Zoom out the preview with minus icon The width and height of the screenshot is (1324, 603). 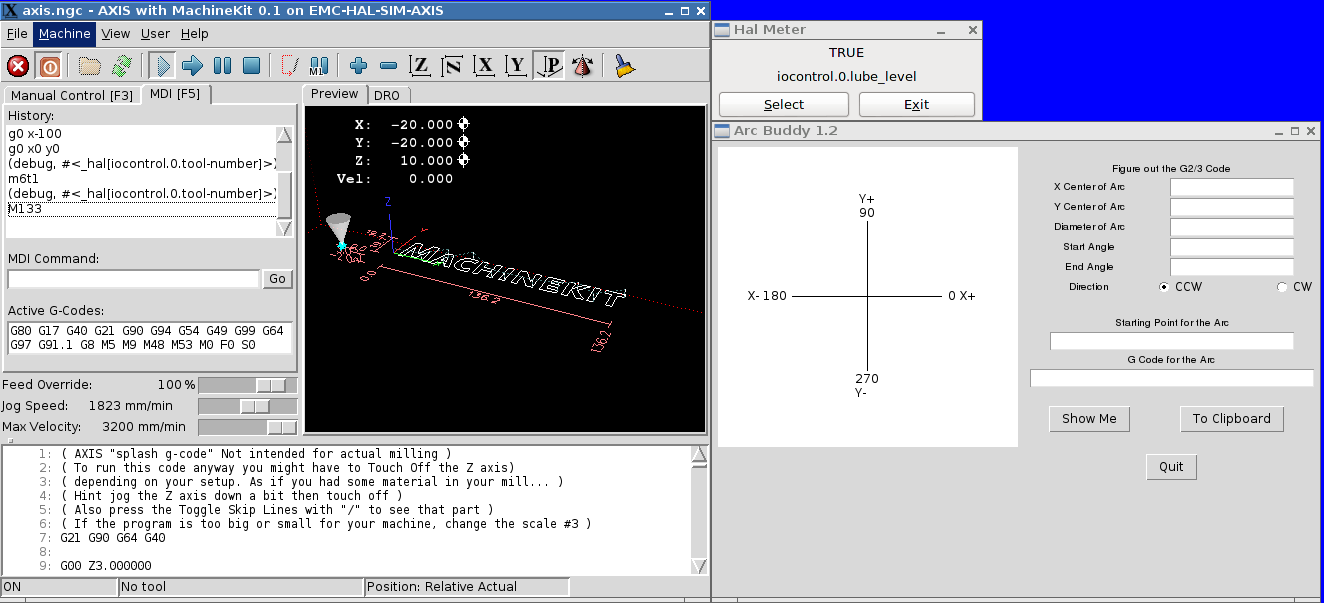pyautogui.click(x=389, y=66)
